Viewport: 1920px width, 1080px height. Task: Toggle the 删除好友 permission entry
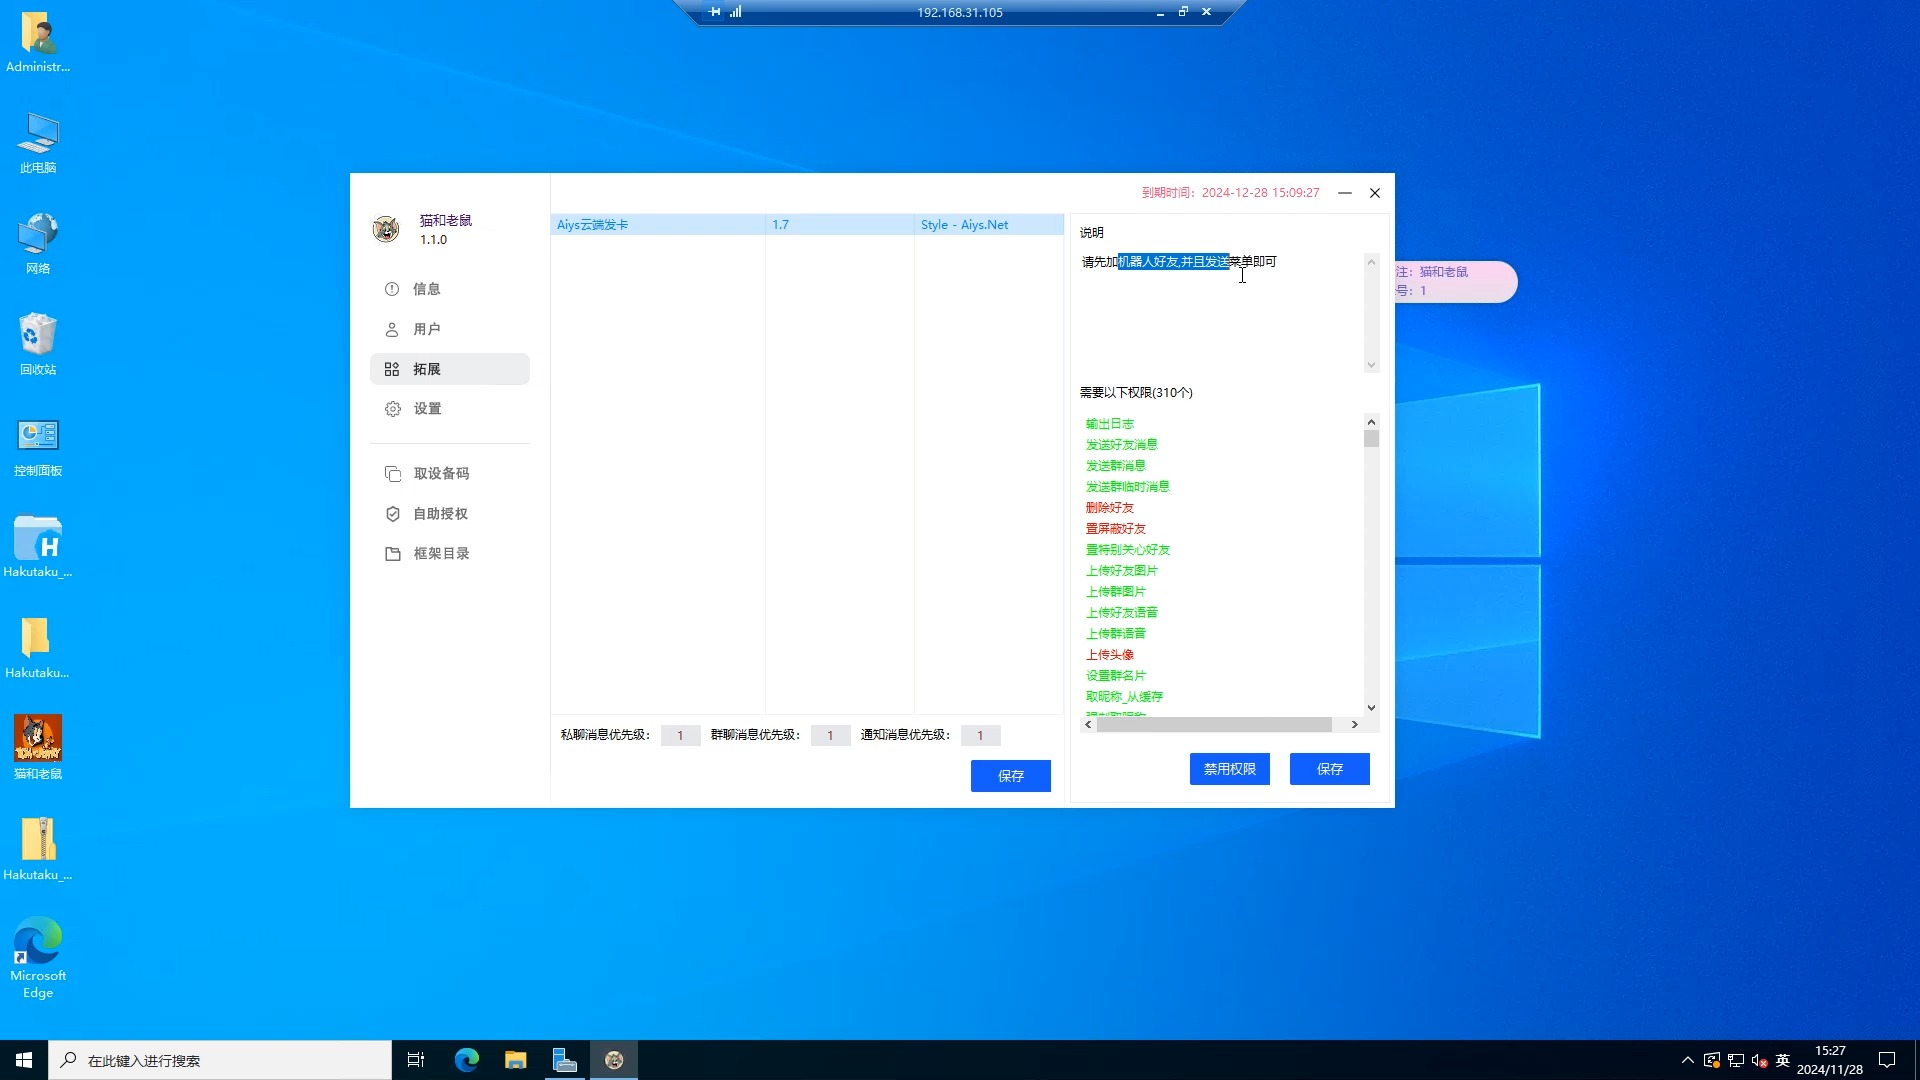pos(1110,508)
